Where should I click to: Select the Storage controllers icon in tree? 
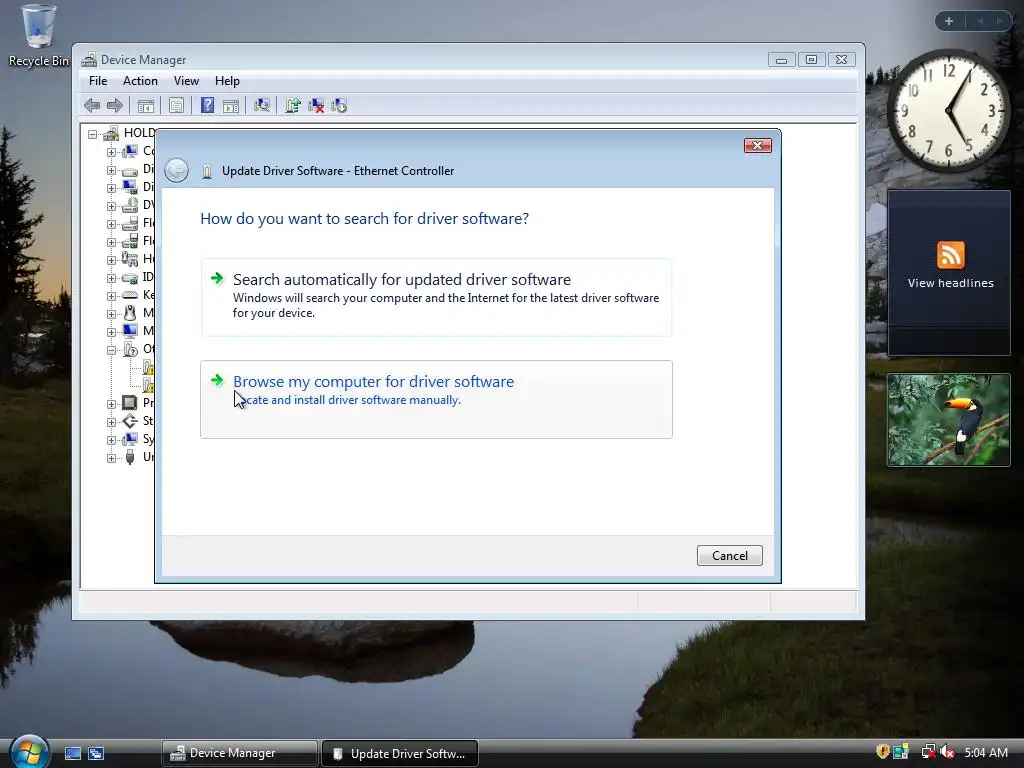130,421
